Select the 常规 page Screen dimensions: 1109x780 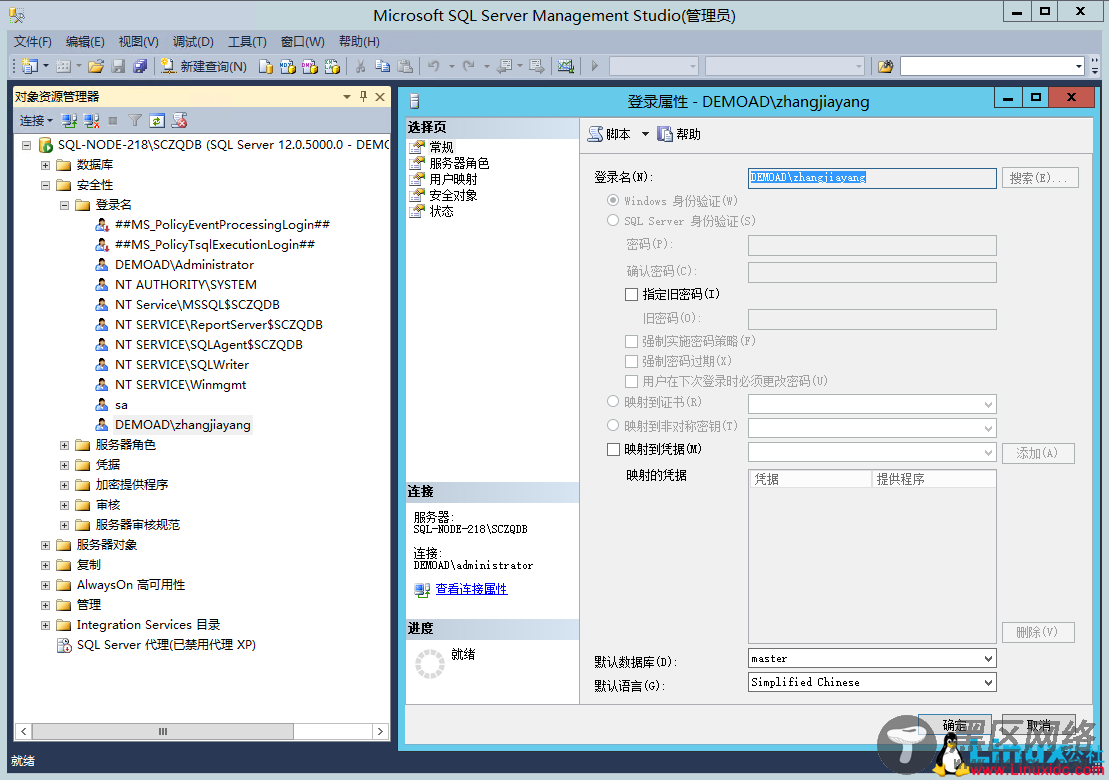click(x=441, y=147)
